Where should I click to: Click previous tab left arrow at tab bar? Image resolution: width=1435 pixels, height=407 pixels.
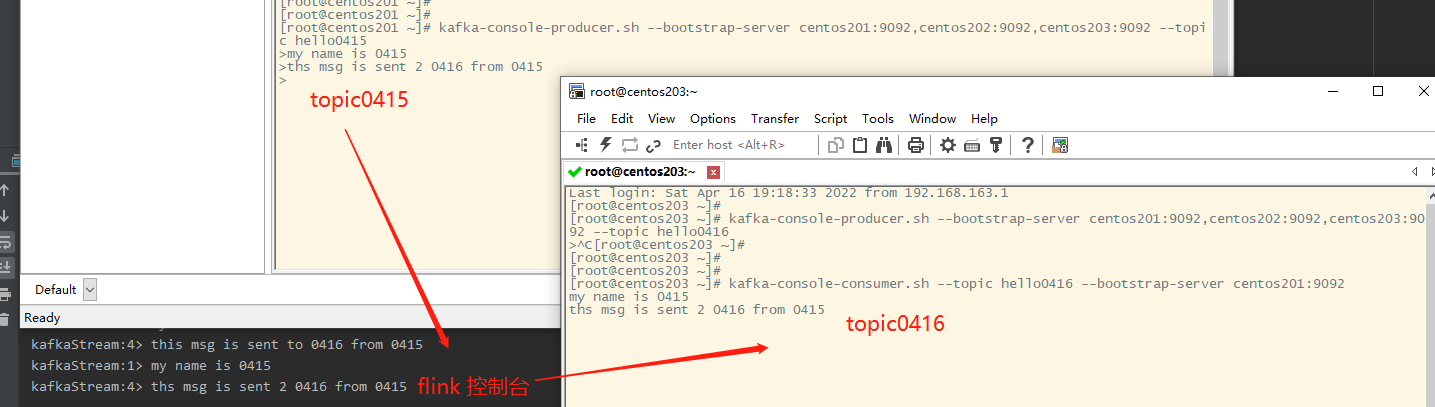tap(1414, 172)
